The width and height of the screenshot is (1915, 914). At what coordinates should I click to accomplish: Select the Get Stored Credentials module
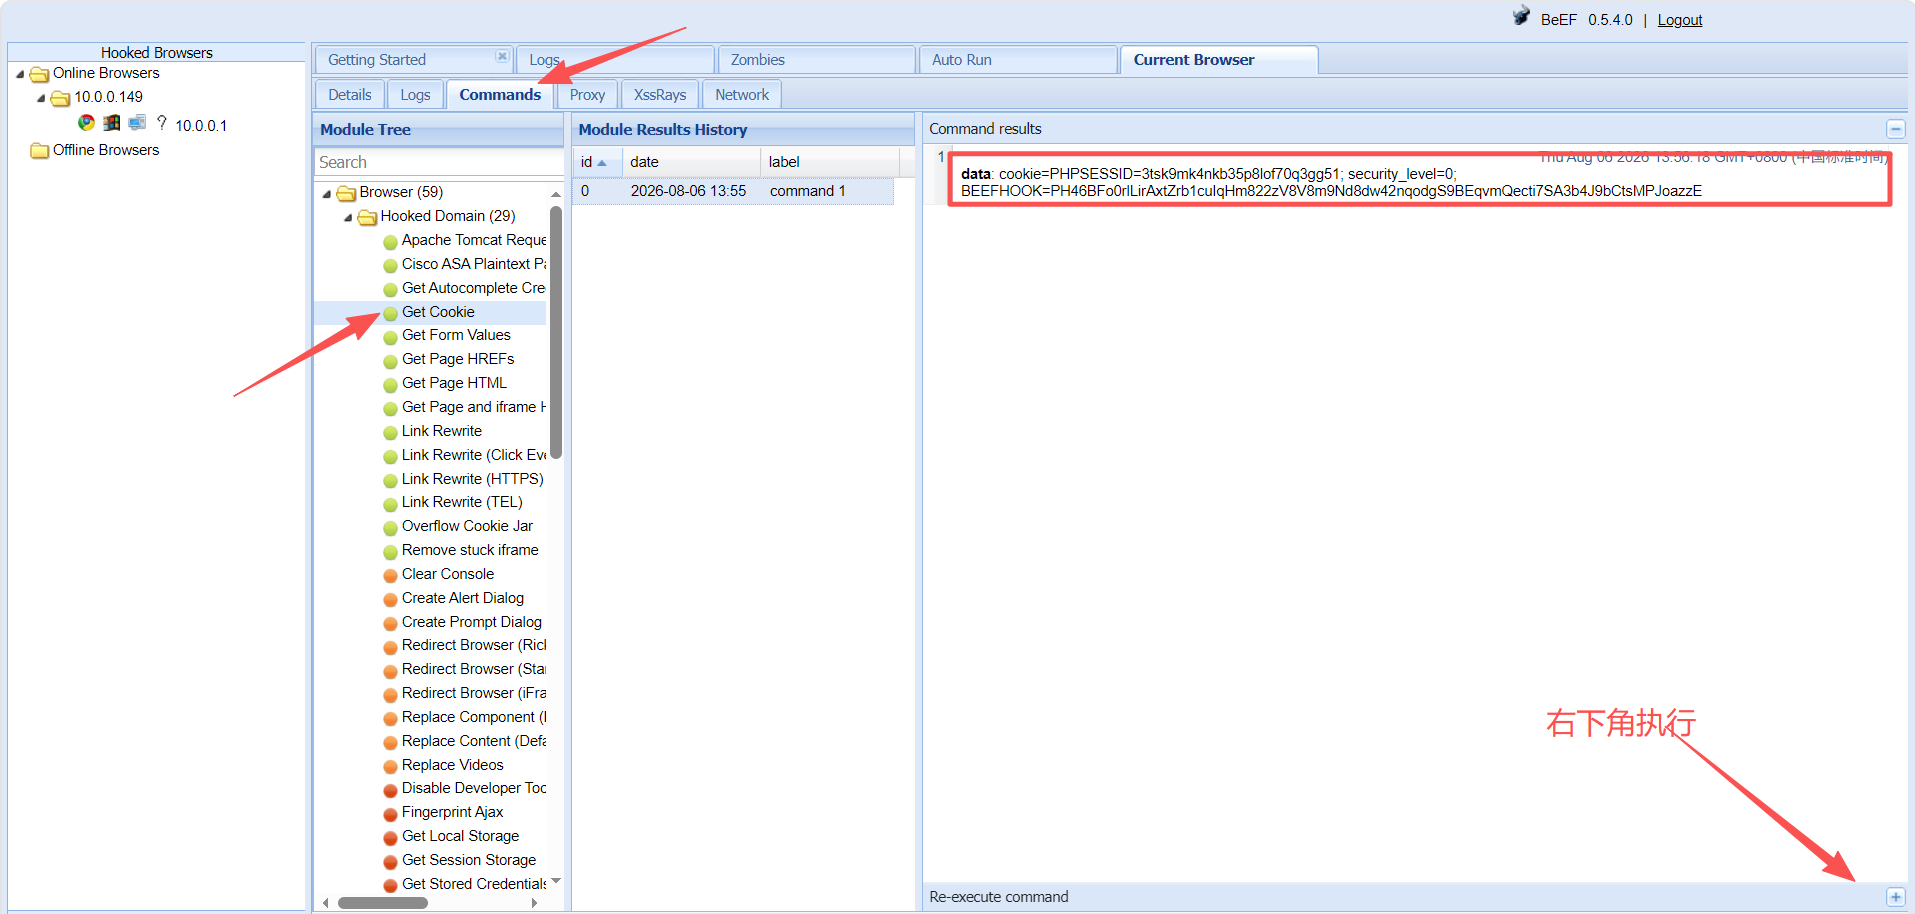click(474, 884)
